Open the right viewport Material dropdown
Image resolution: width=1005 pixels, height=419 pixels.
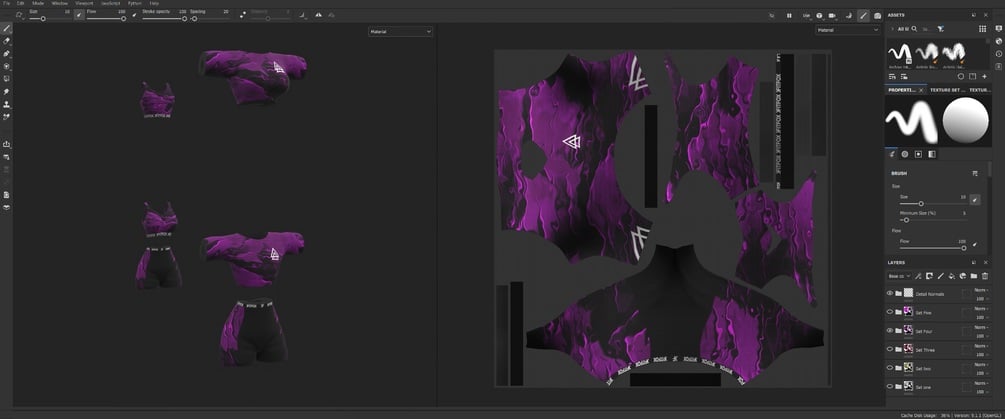847,29
